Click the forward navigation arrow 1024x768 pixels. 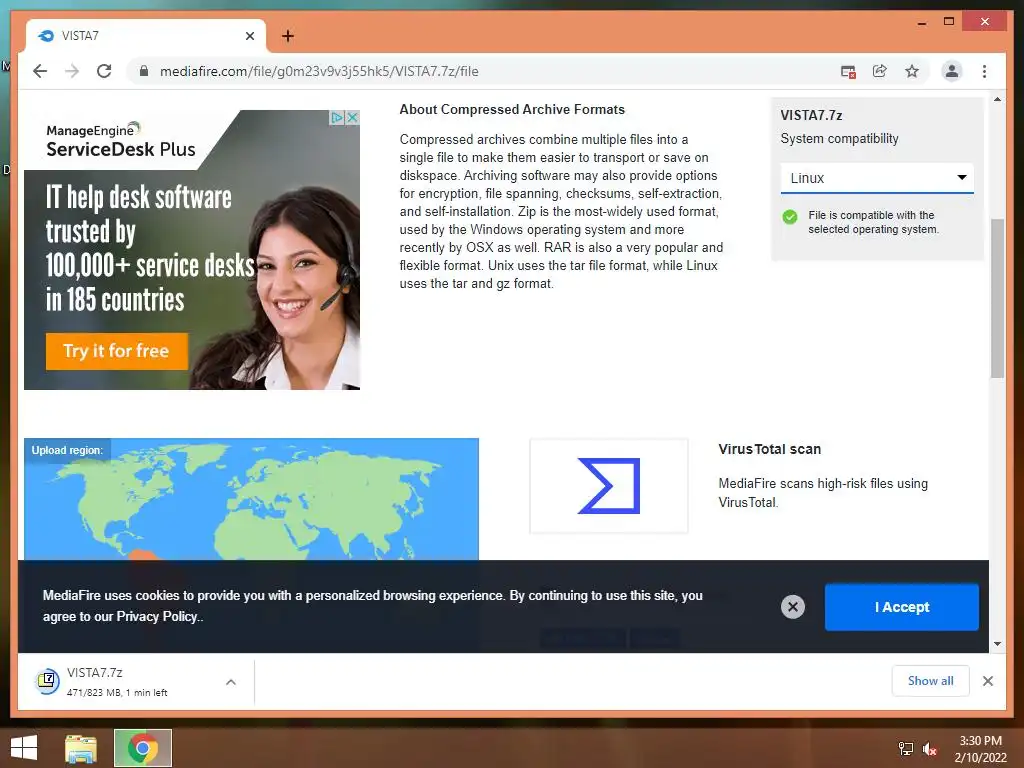tap(72, 71)
